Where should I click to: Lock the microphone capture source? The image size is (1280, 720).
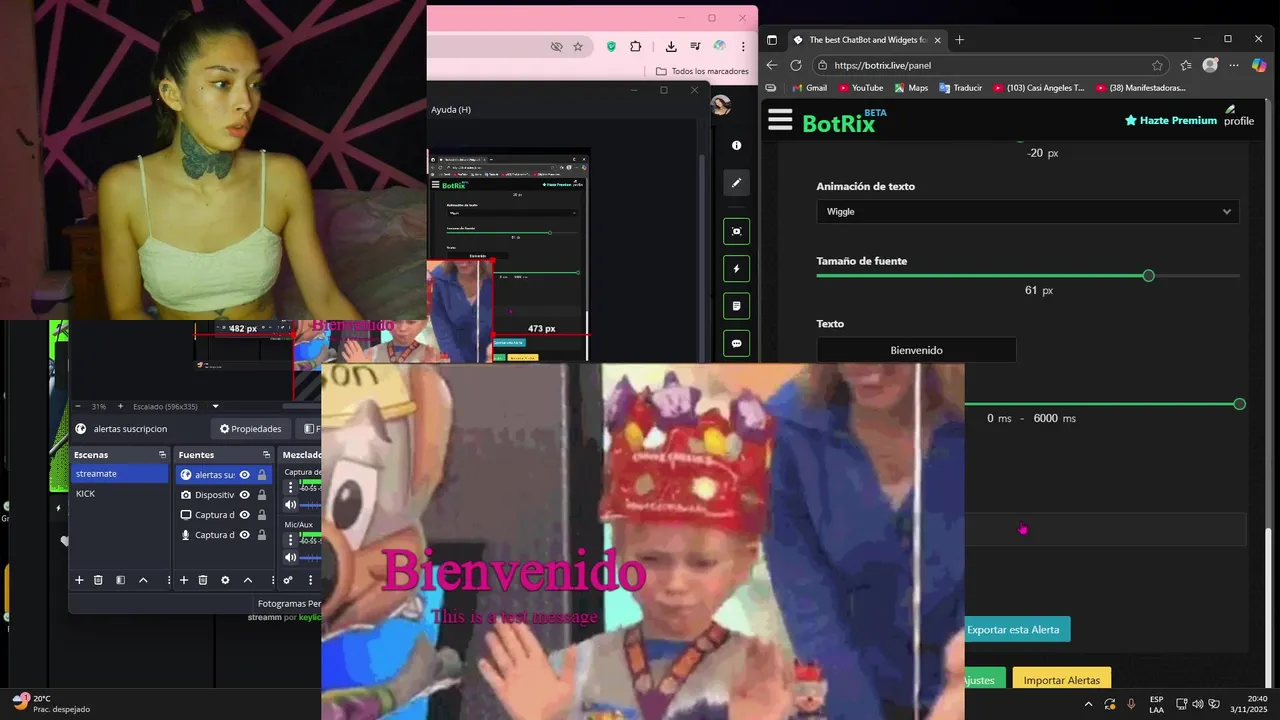tap(262, 535)
